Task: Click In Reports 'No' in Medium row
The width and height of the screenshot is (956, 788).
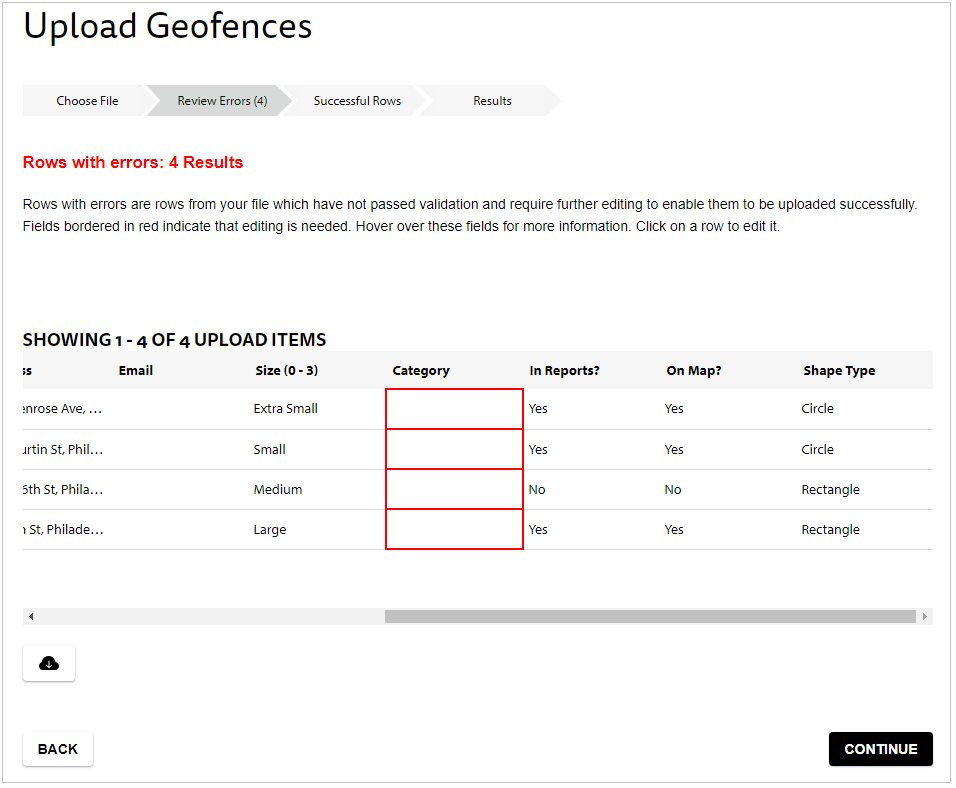Action: (x=537, y=490)
